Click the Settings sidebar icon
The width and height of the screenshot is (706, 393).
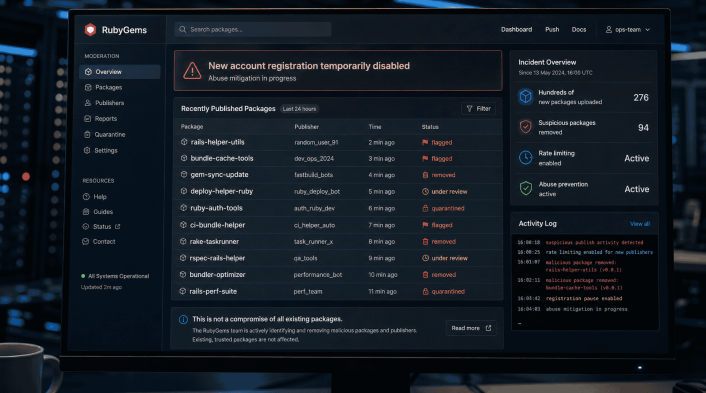(87, 150)
